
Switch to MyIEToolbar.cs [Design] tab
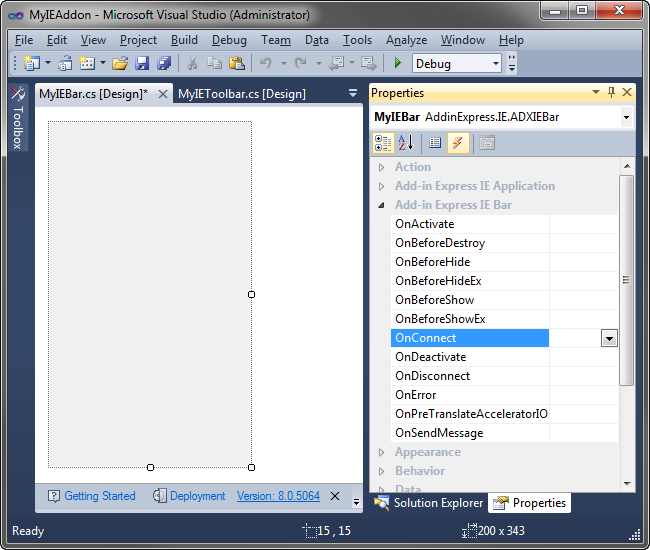point(242,94)
